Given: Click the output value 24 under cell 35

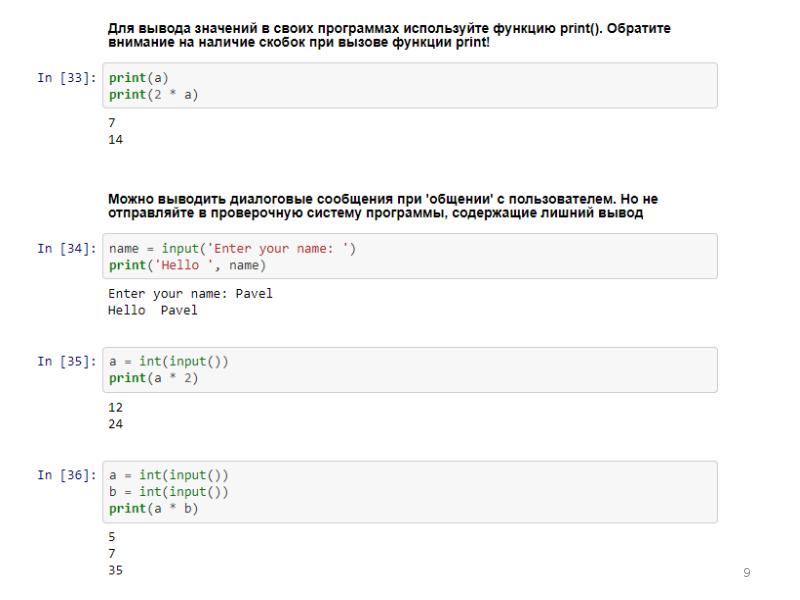Looking at the screenshot, I should click(x=115, y=423).
